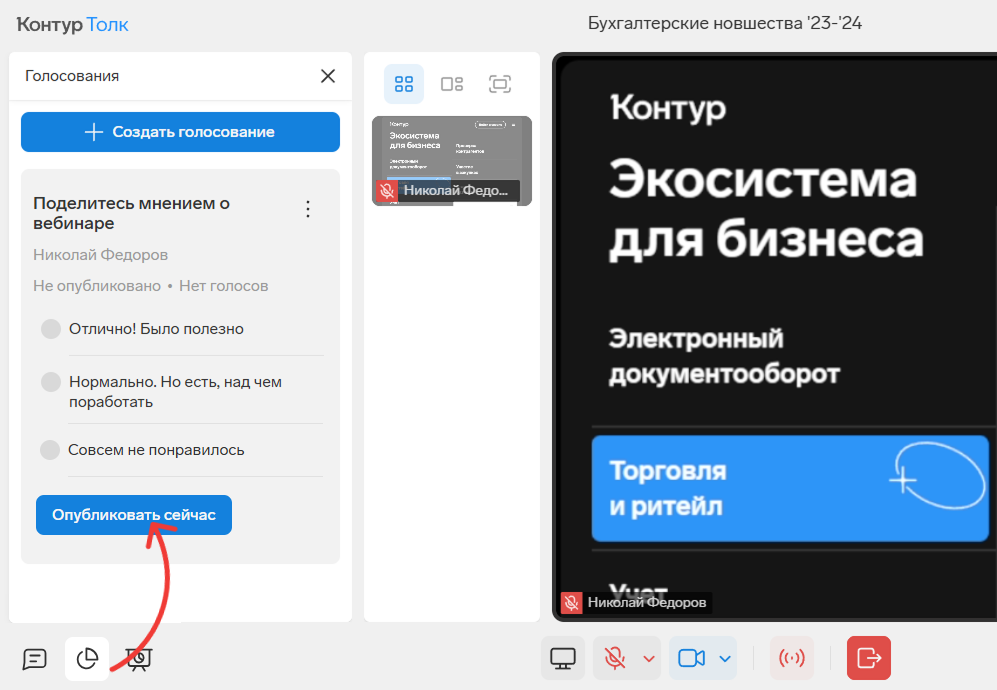Image resolution: width=997 pixels, height=690 pixels.
Task: Open the whiteboard presentation icon
Action: coord(138,659)
